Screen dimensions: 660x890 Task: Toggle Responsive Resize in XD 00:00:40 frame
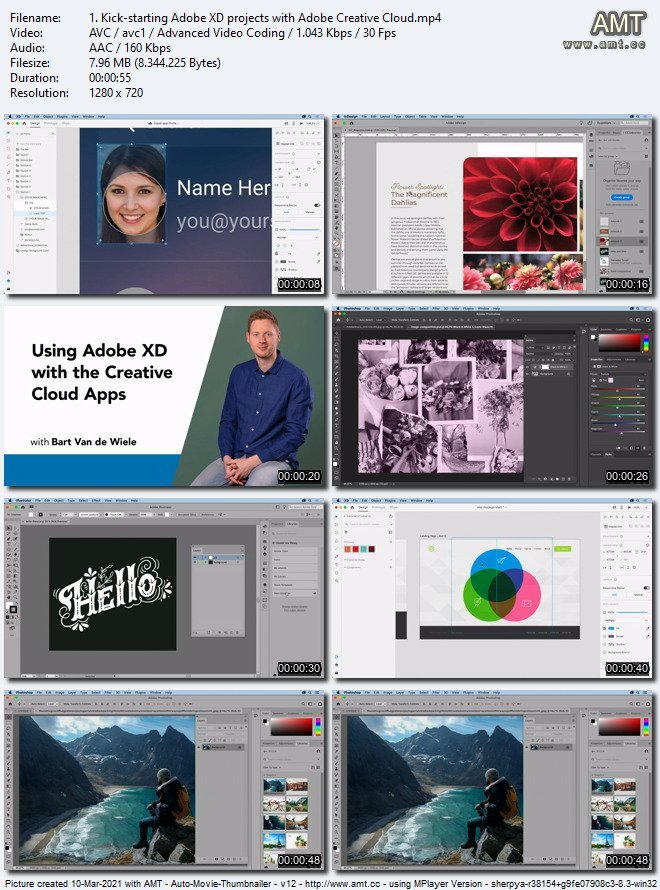pos(646,587)
